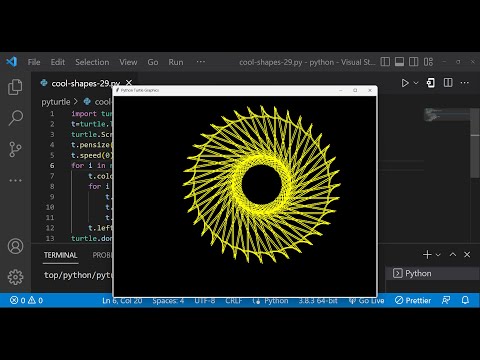Viewport: 480px width, 360px height.
Task: Open the new terminal launch profile dropdown
Action: point(438,255)
